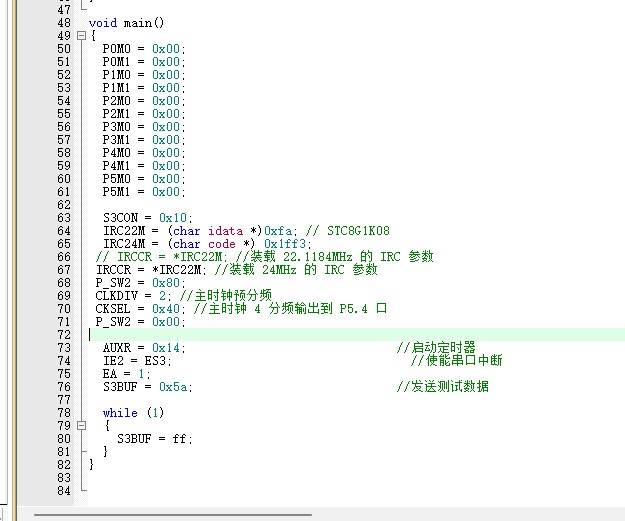The height and width of the screenshot is (521, 625).
Task: Click the line 'P_SW2 = 0x80;'
Action: [140, 283]
